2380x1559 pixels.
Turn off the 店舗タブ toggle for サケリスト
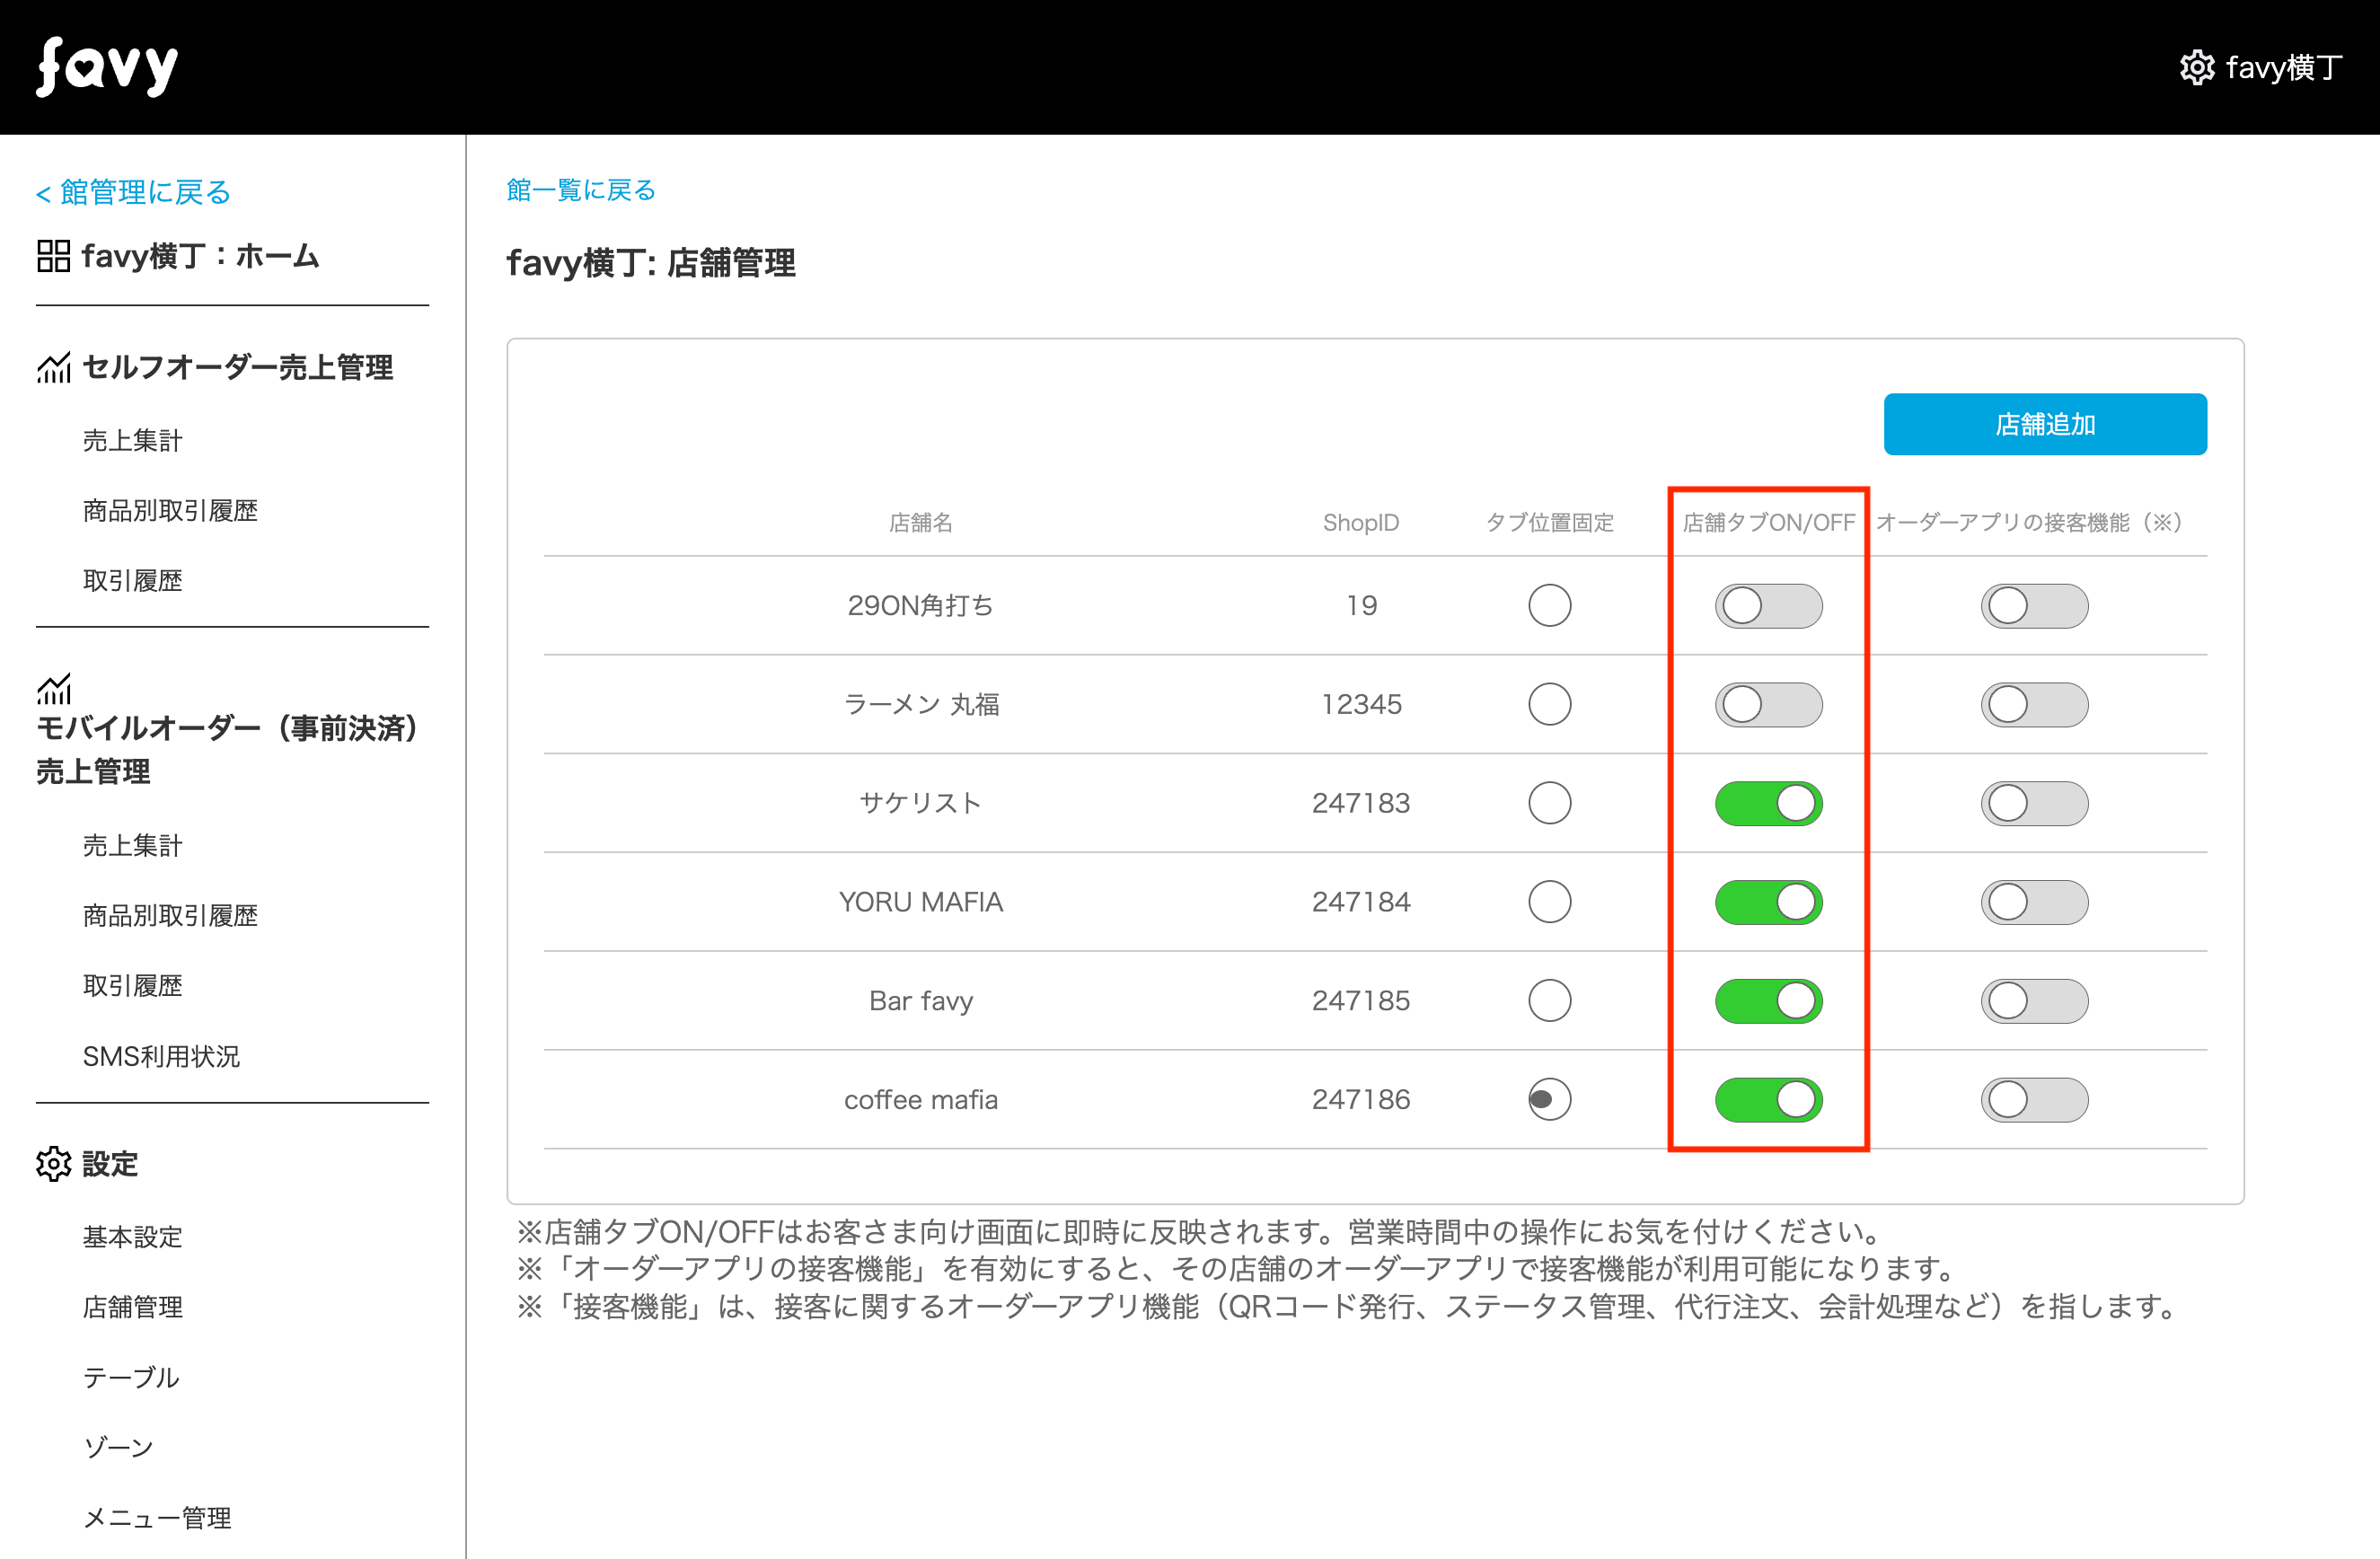click(x=1768, y=803)
